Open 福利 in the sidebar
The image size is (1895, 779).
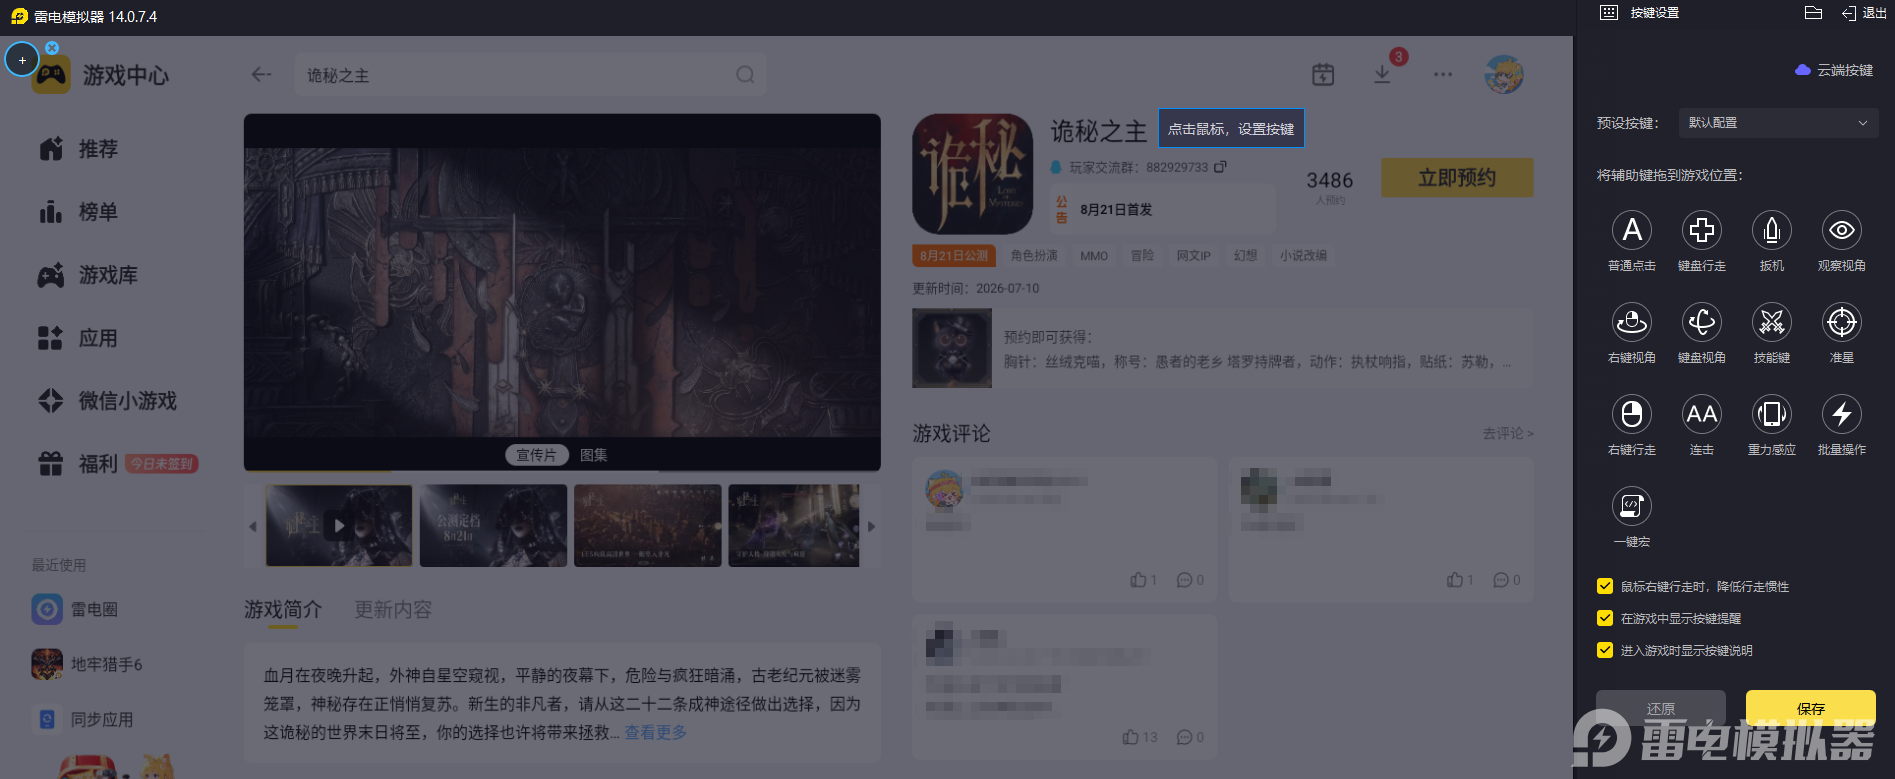point(78,464)
